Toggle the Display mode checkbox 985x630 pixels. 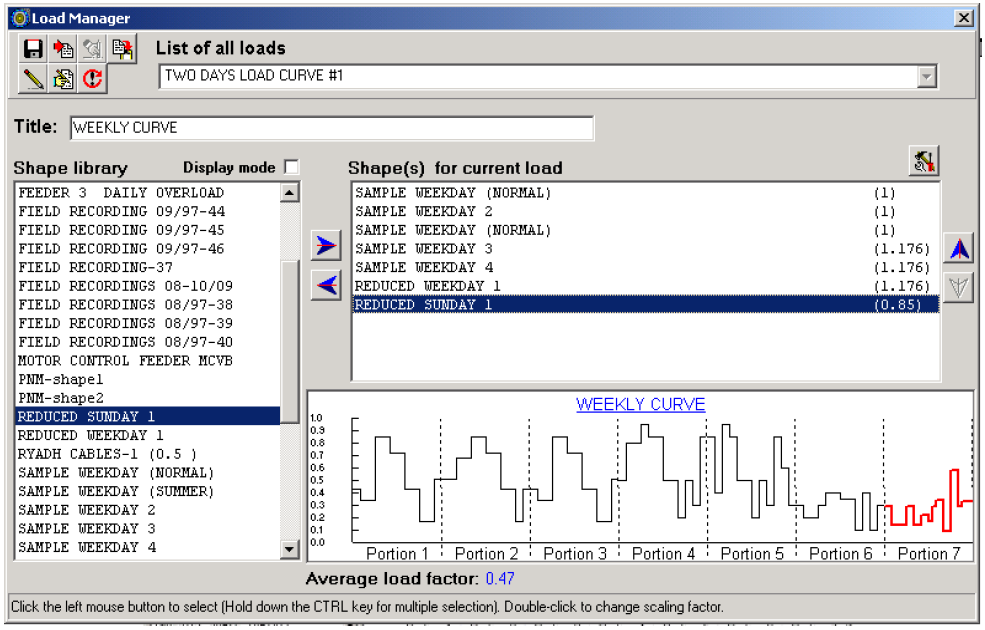(x=291, y=167)
